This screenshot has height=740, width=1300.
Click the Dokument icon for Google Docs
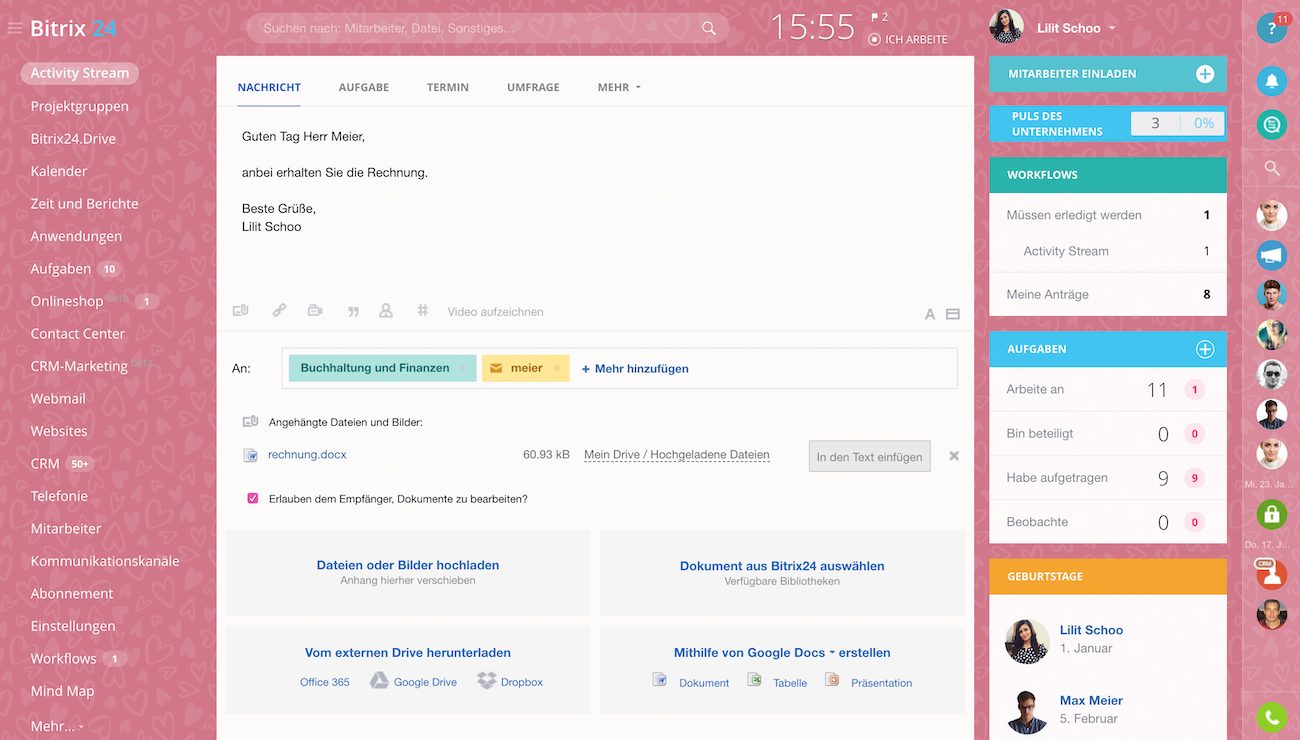660,680
